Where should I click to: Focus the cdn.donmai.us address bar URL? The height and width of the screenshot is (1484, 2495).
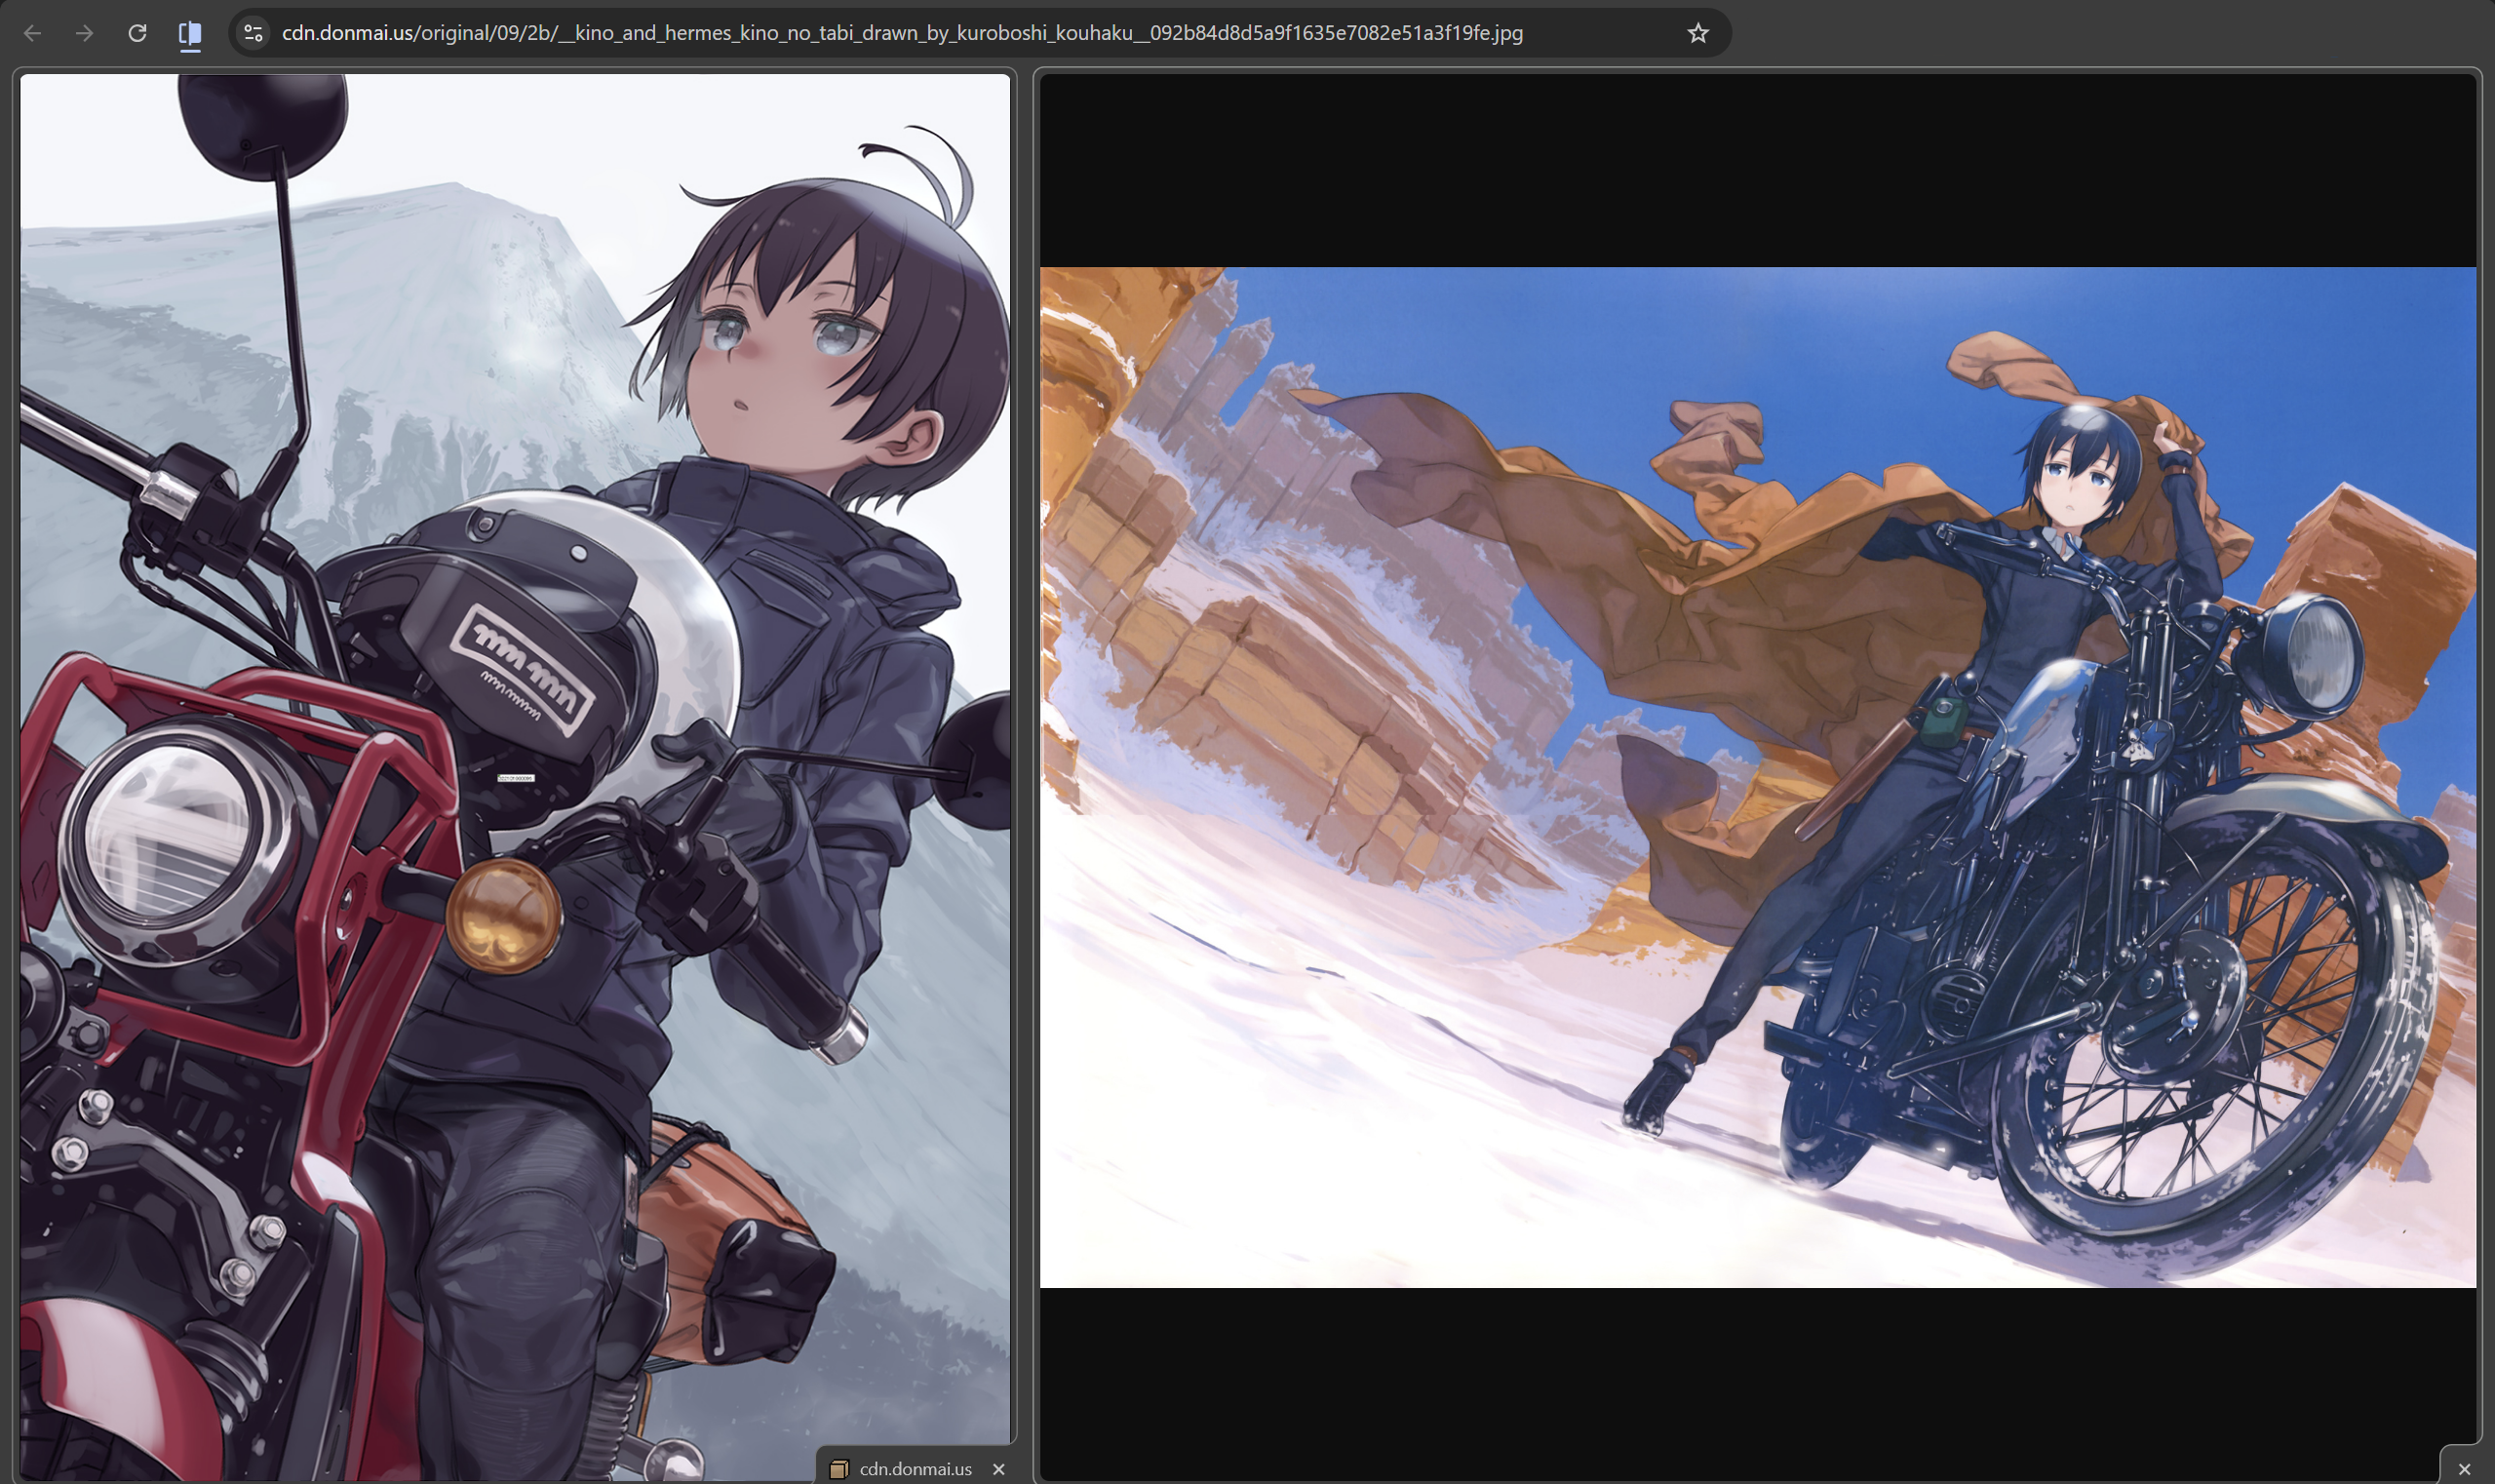click(900, 33)
